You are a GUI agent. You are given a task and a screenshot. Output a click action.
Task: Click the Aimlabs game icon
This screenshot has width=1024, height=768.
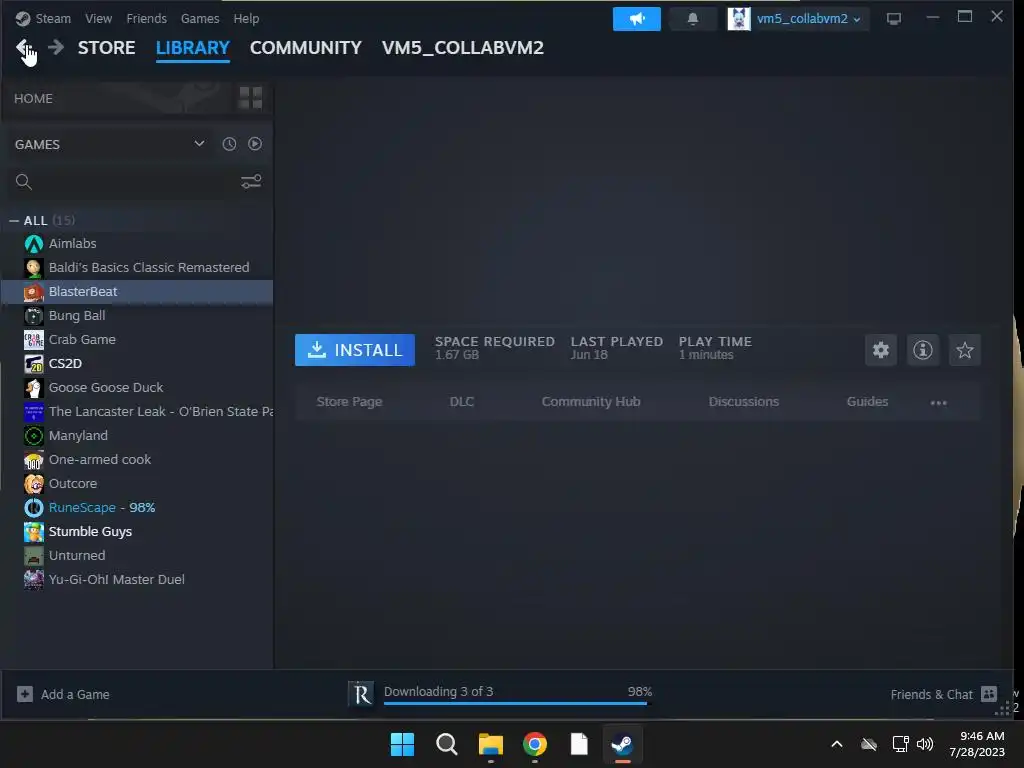point(33,244)
